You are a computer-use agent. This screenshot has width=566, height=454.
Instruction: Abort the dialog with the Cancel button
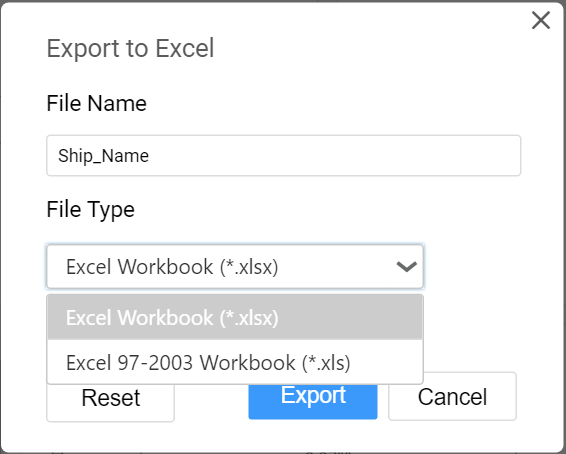point(452,396)
